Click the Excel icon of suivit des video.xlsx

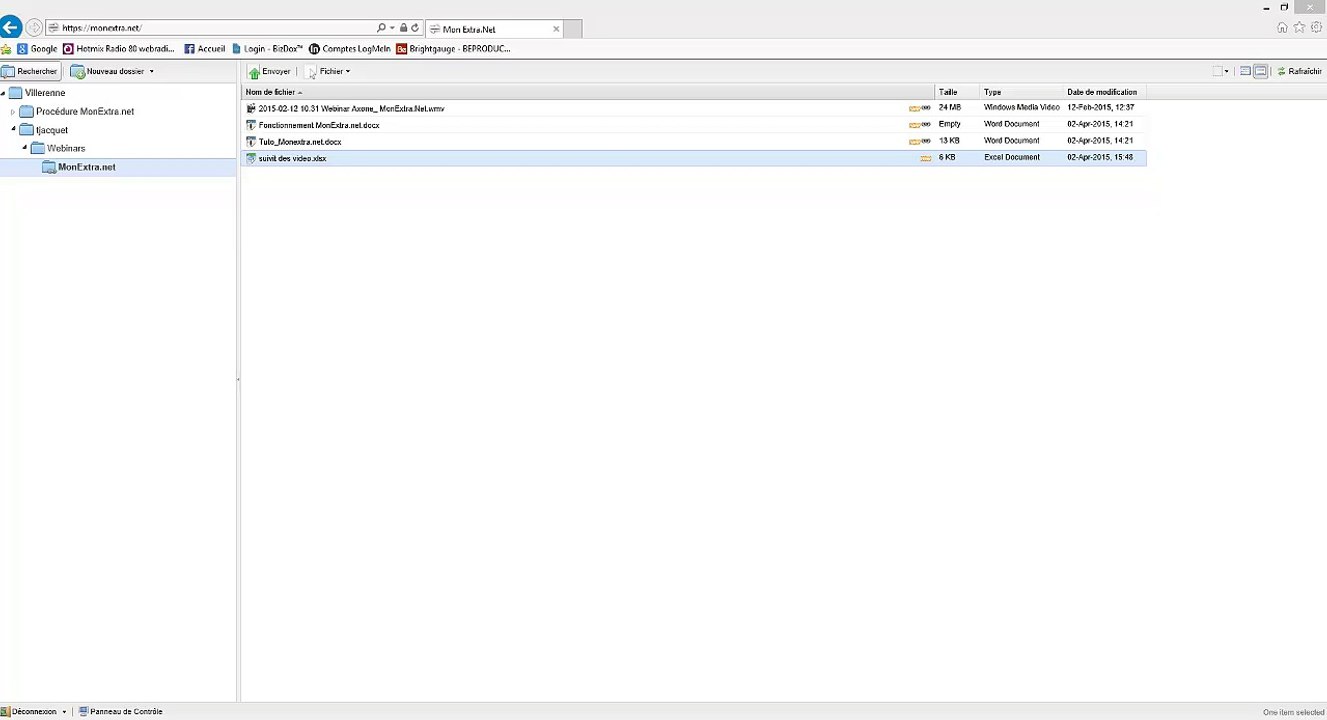[251, 158]
